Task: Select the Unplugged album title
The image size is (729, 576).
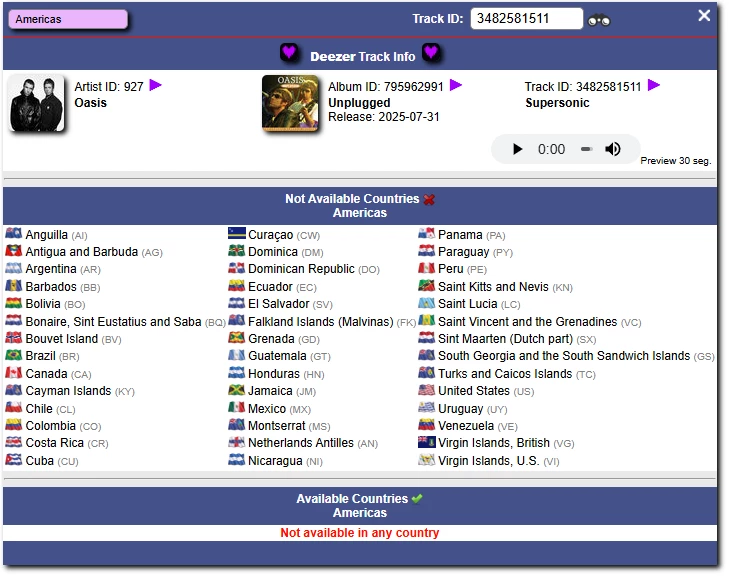Action: (359, 103)
